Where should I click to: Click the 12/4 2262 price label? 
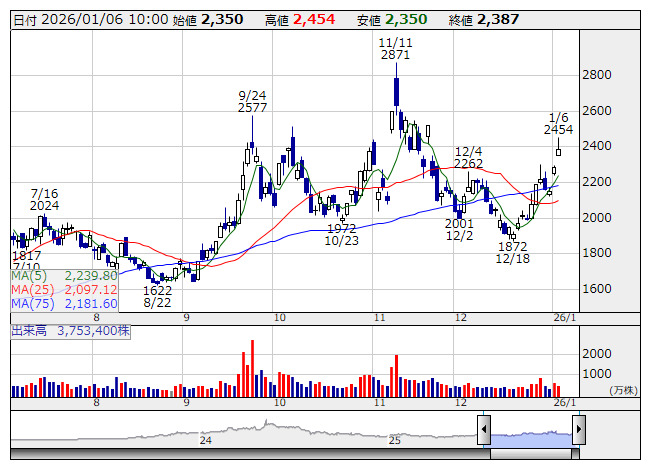click(x=469, y=157)
